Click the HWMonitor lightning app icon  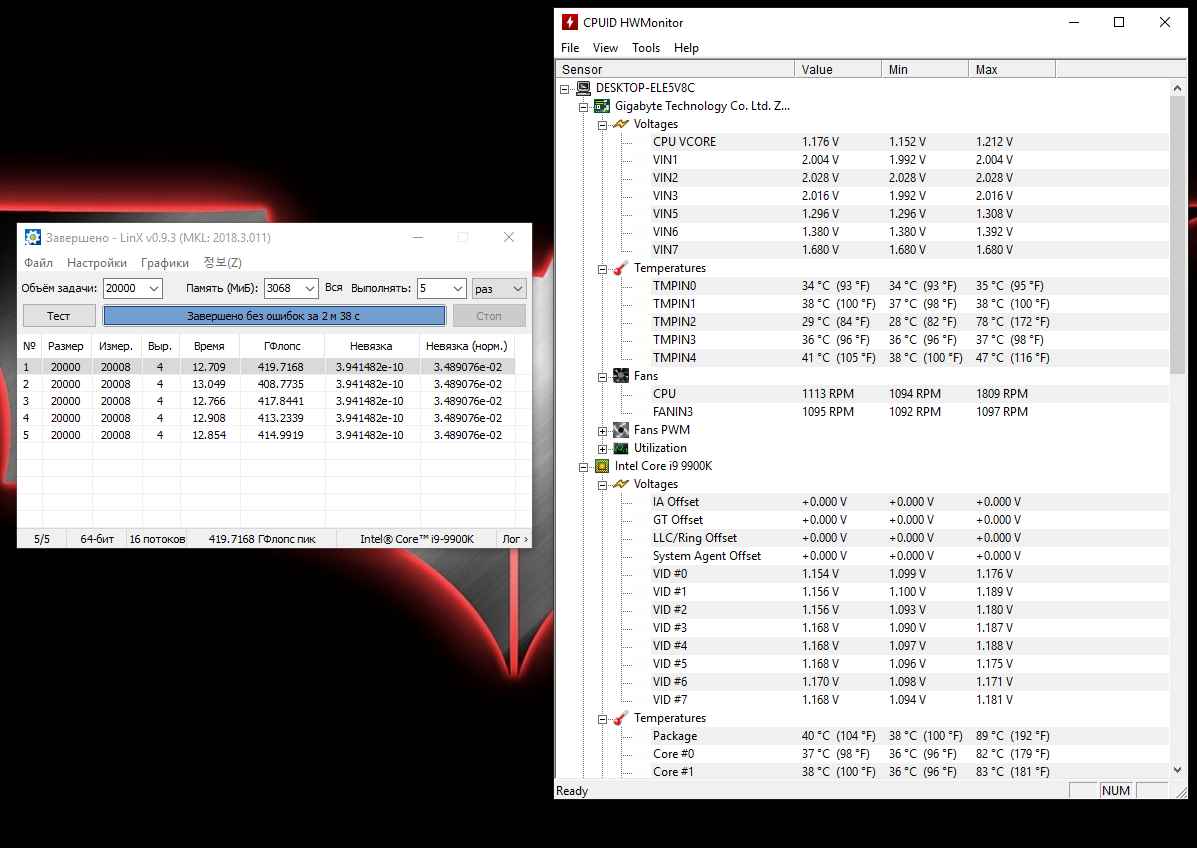569,22
